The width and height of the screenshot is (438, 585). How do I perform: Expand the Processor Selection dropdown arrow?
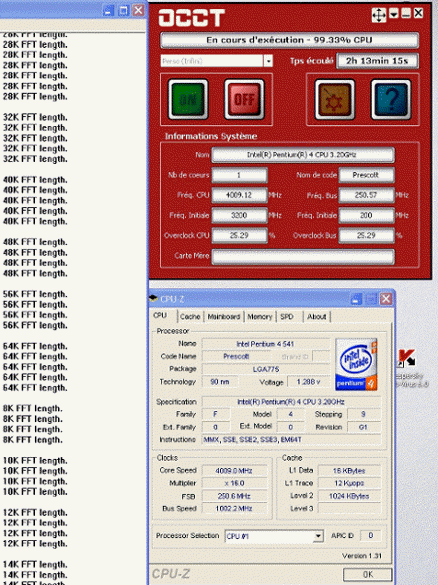point(318,536)
